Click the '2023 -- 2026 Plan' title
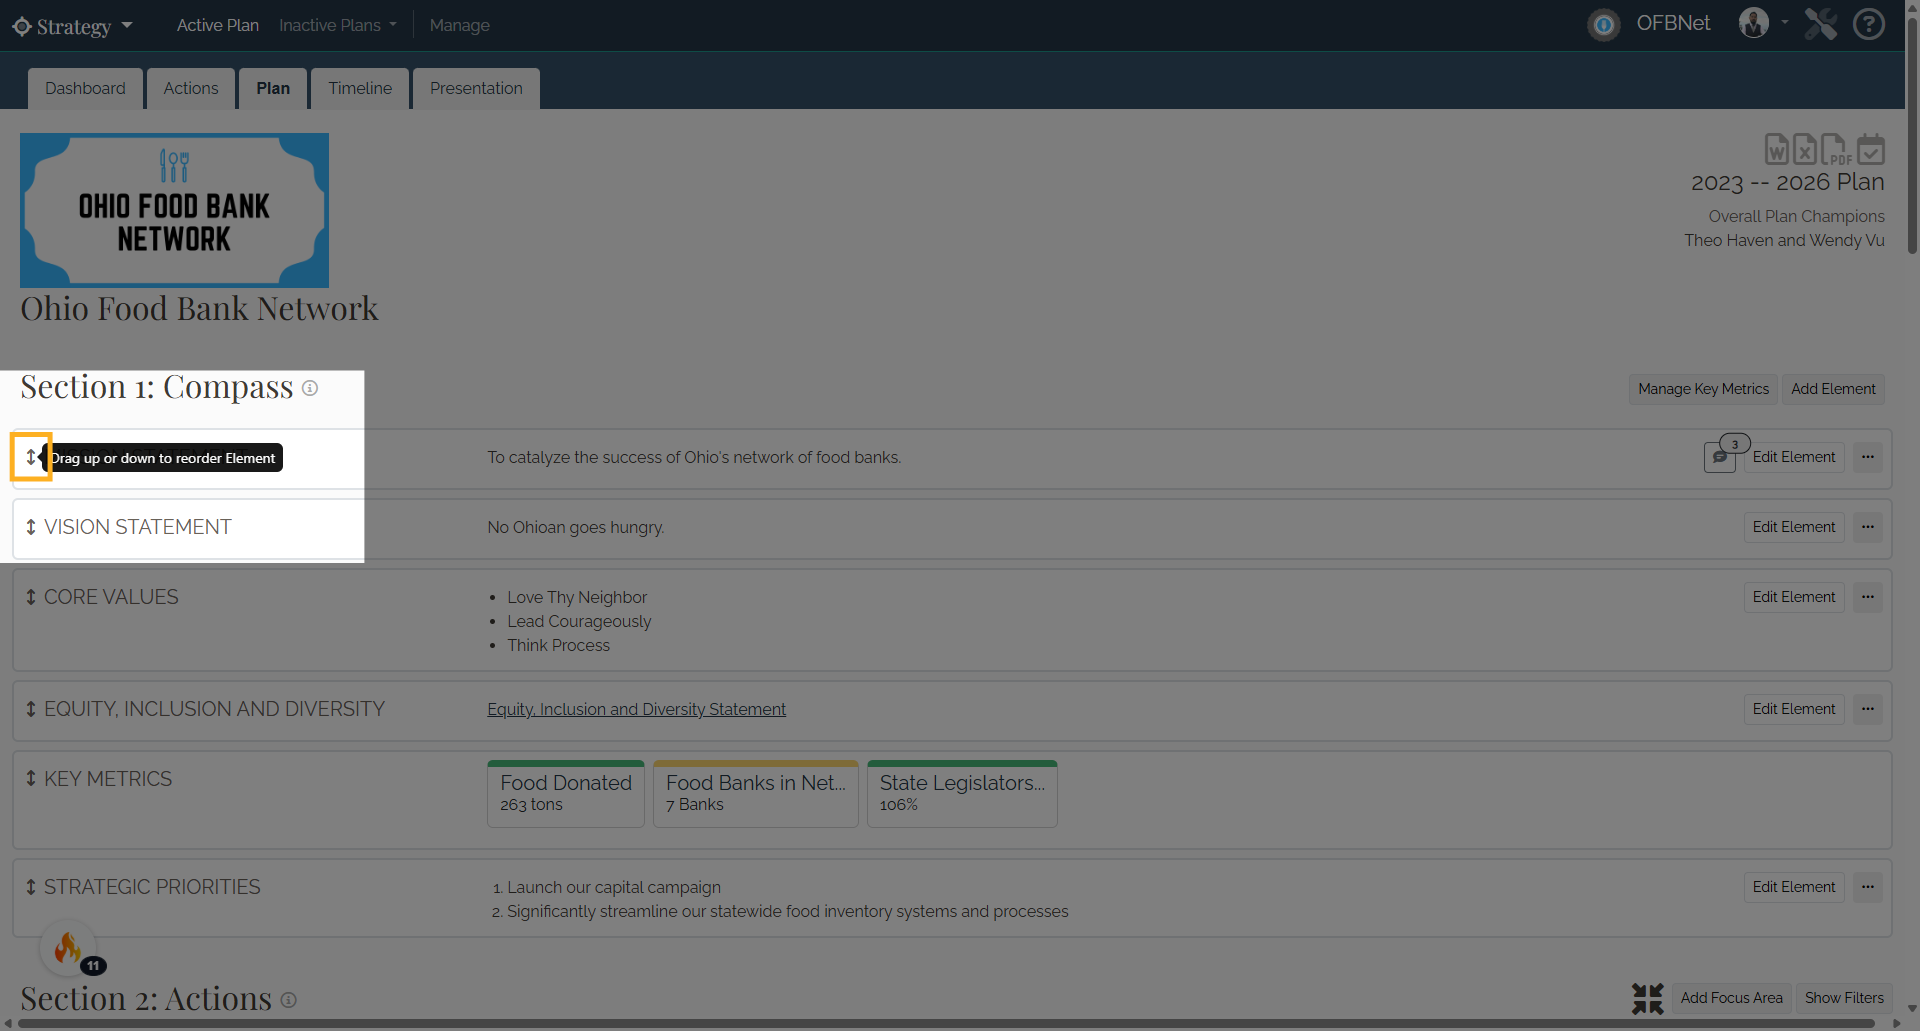Viewport: 1920px width, 1031px height. pyautogui.click(x=1788, y=182)
